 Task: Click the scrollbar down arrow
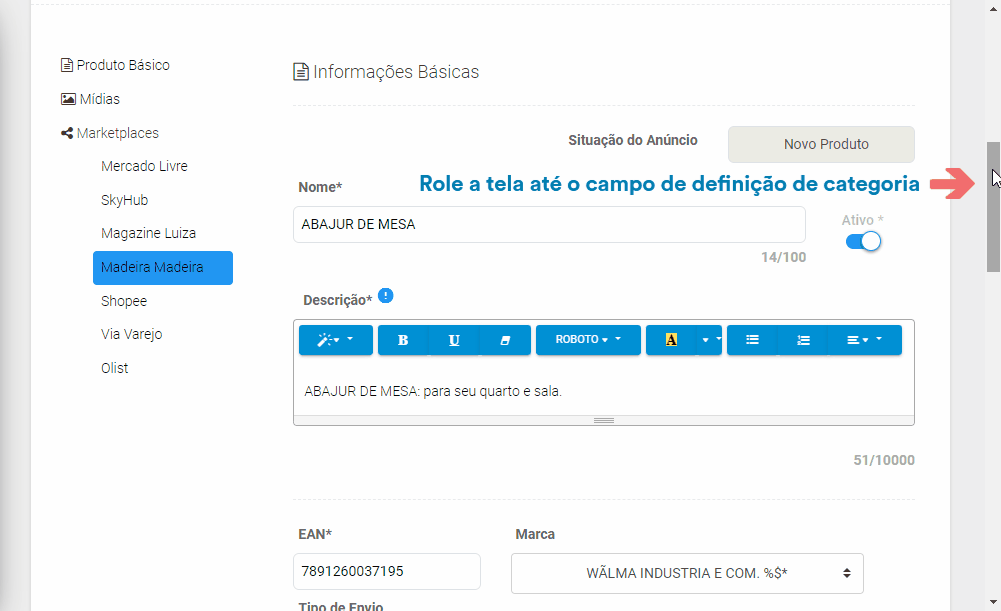click(993, 602)
